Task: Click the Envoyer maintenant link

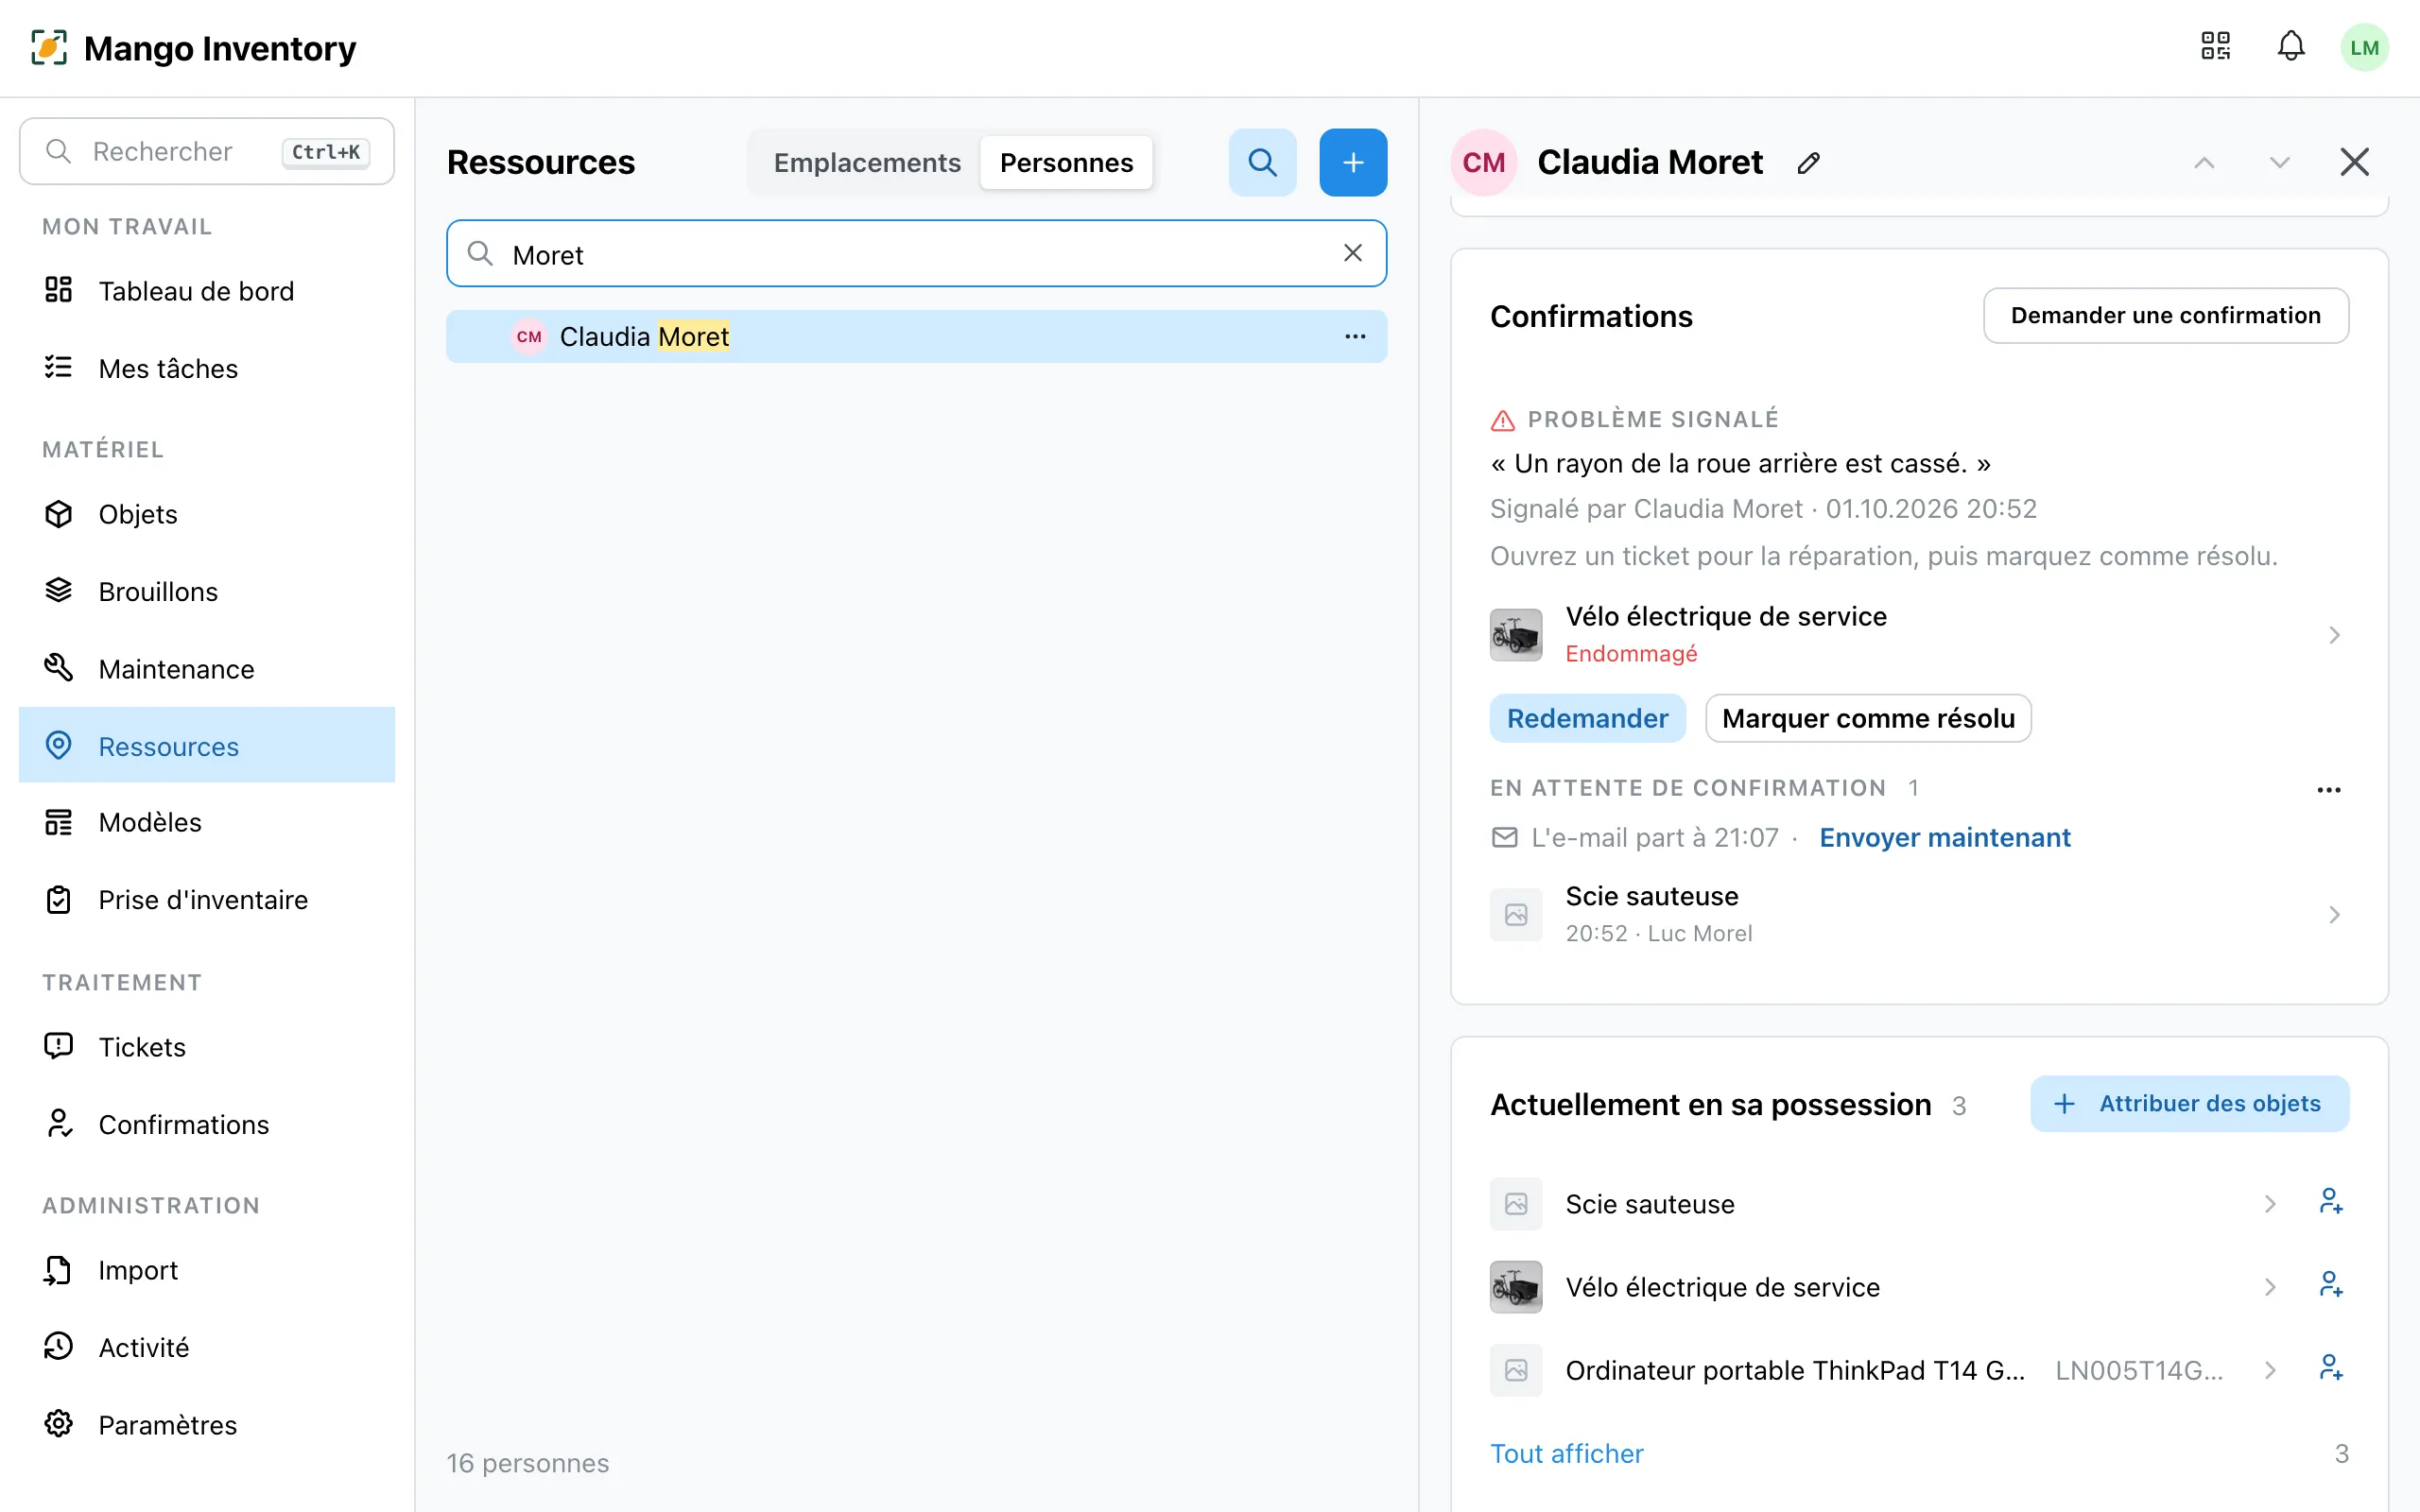Action: 1944,837
